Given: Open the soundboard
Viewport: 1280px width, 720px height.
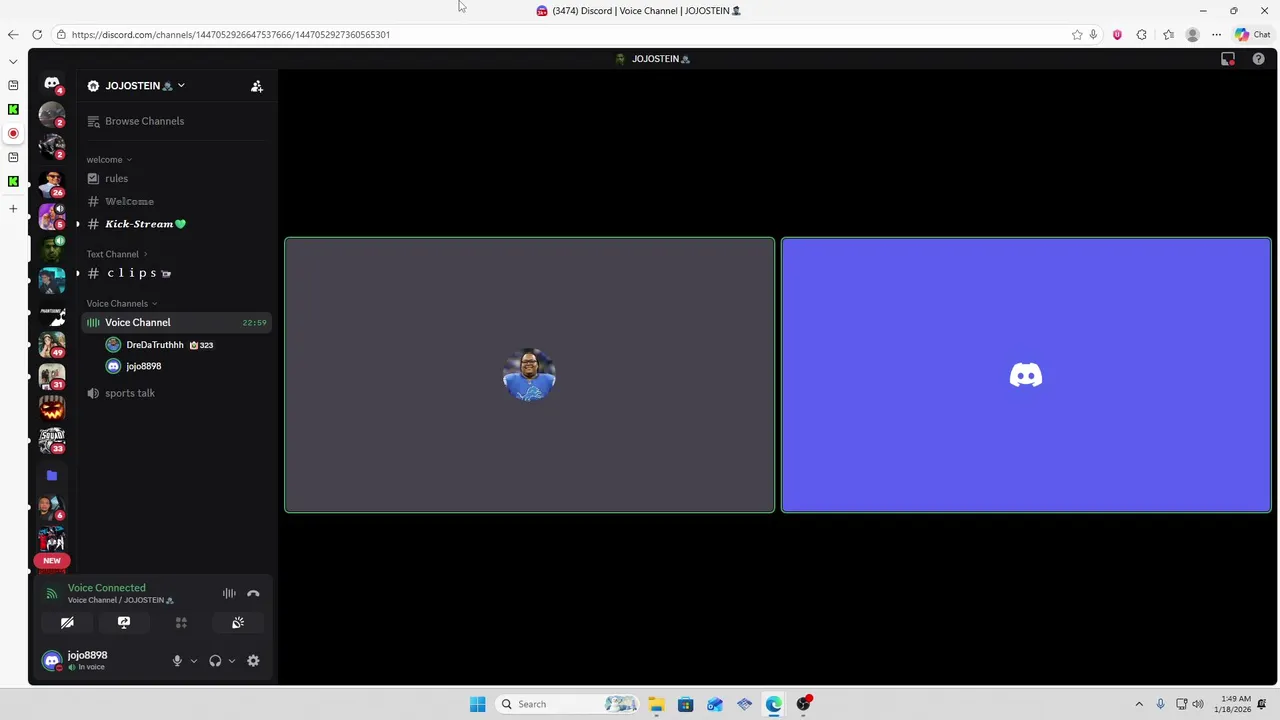Looking at the screenshot, I should (238, 623).
